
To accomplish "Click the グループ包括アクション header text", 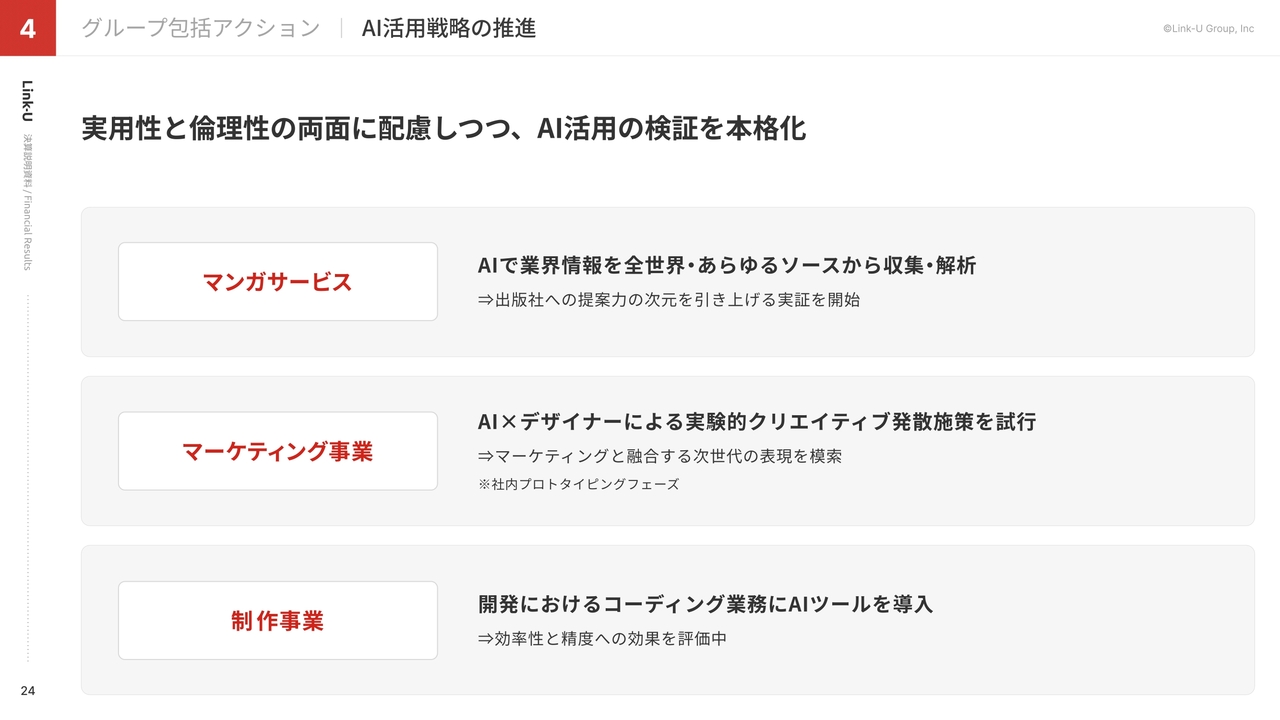I will [x=200, y=28].
